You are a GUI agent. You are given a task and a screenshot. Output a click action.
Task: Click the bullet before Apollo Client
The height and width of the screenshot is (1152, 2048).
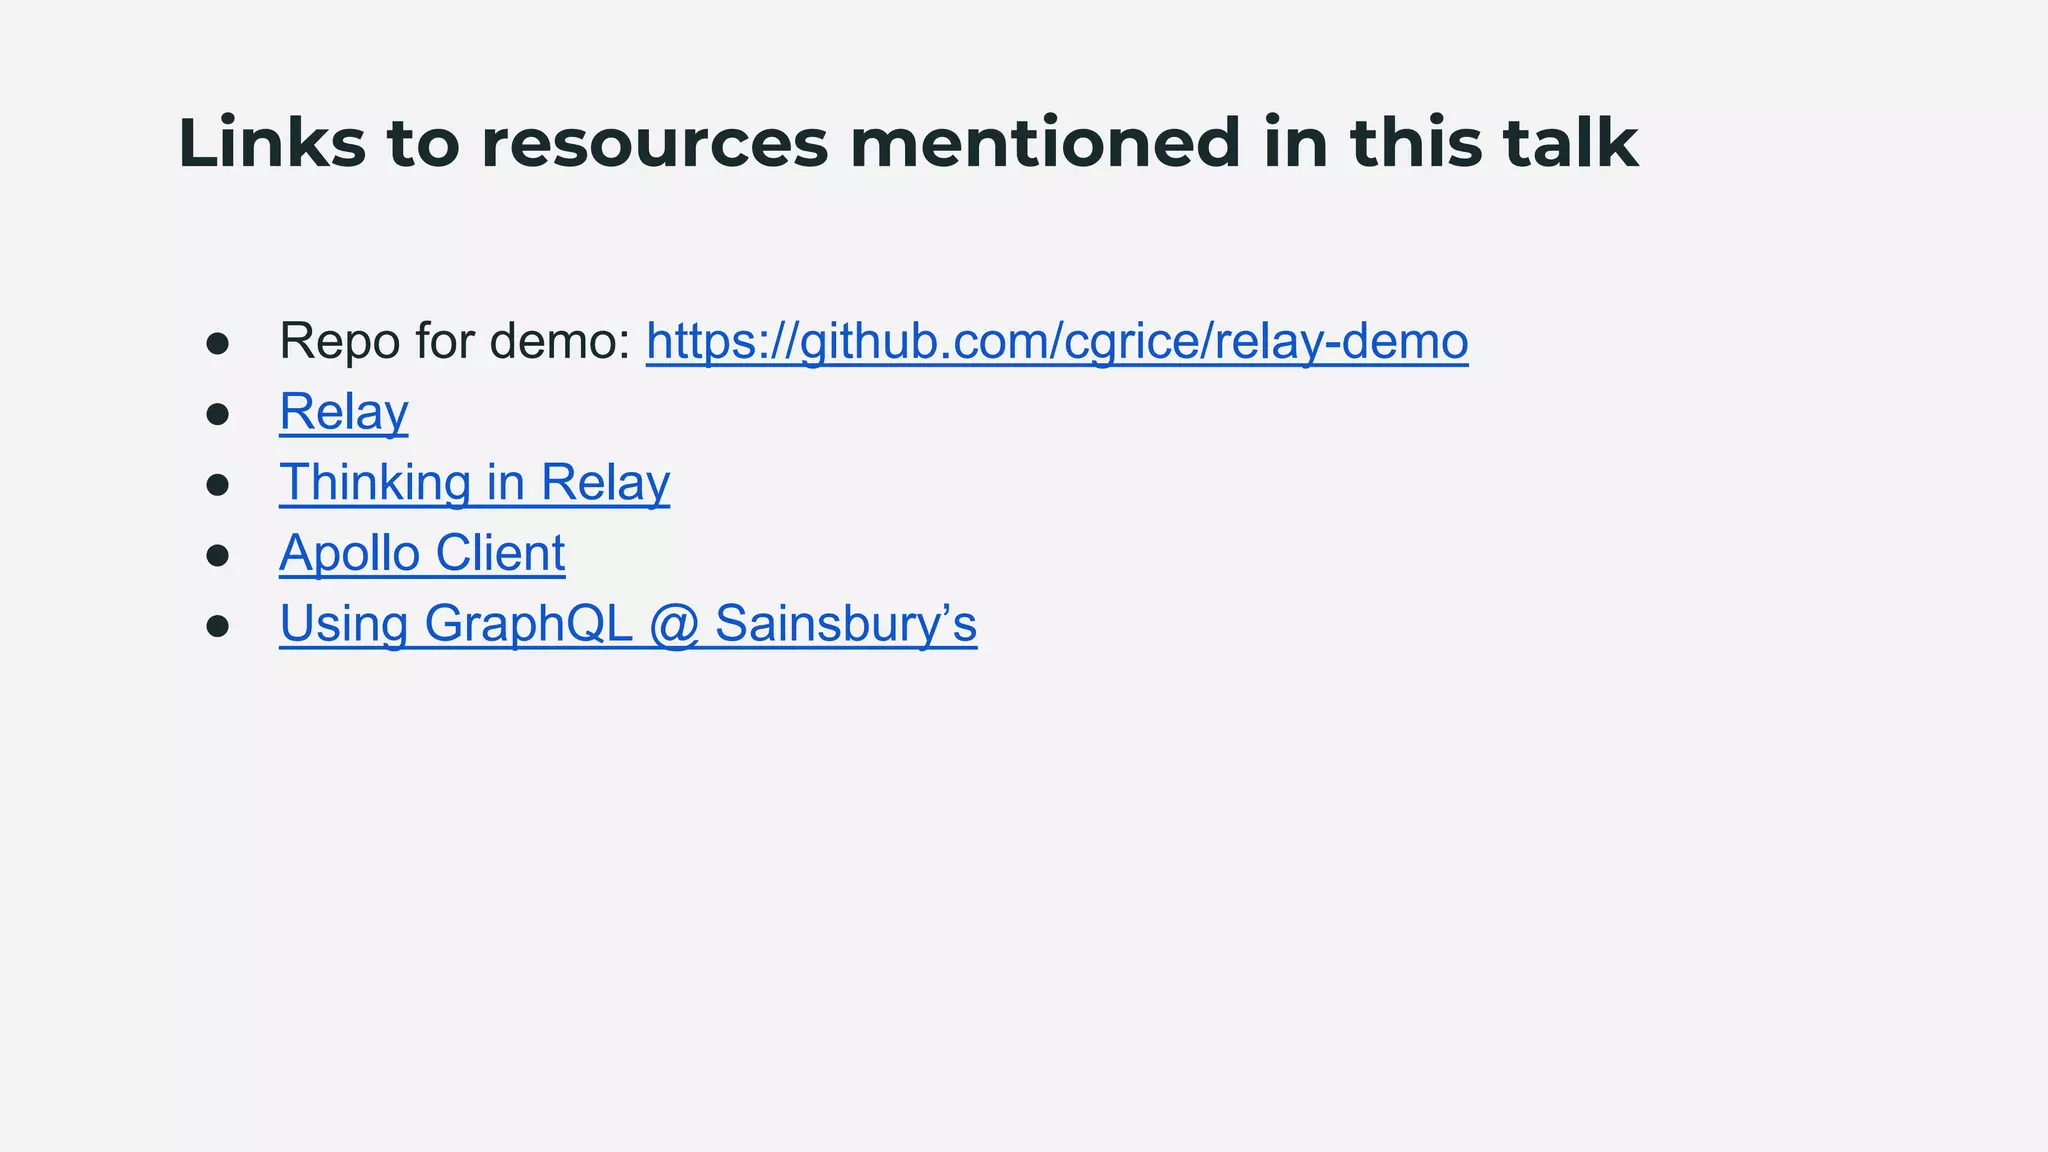(x=218, y=556)
